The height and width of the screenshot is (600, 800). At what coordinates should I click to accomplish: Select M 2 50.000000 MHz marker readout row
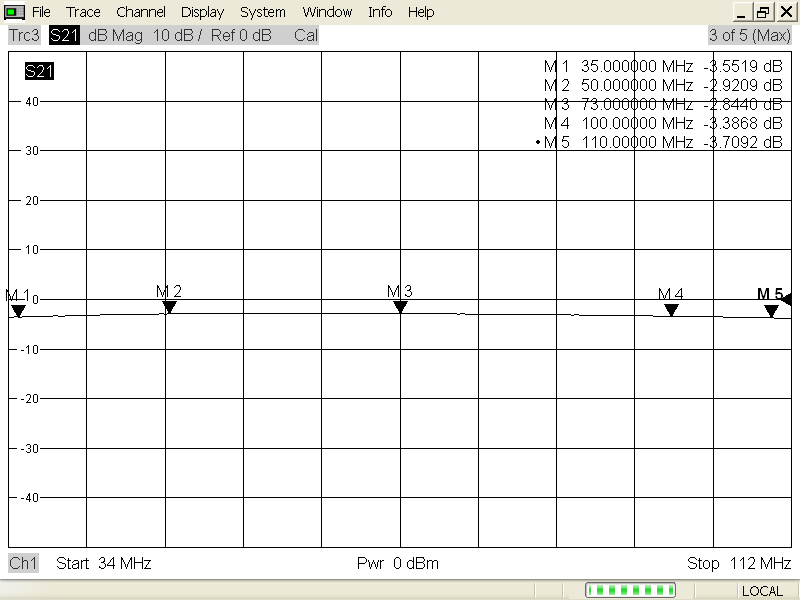click(x=663, y=85)
